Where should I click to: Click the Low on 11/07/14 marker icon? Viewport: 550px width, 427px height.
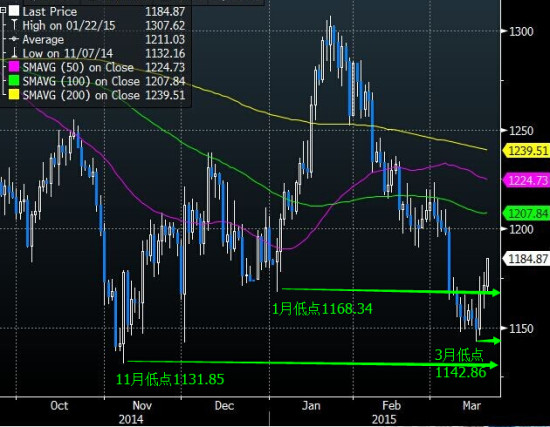[x=14, y=53]
